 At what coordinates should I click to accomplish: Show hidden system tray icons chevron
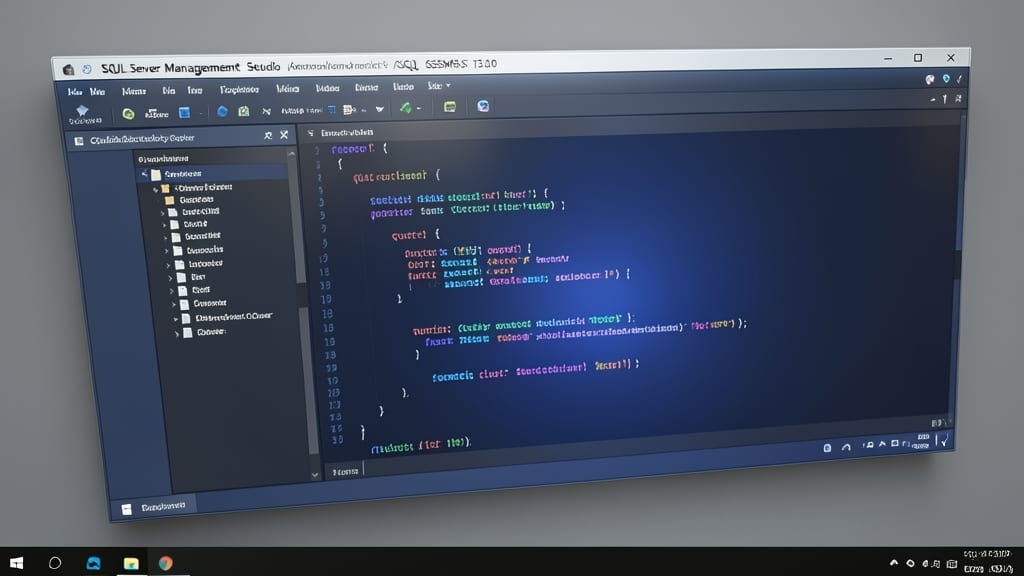click(x=894, y=562)
